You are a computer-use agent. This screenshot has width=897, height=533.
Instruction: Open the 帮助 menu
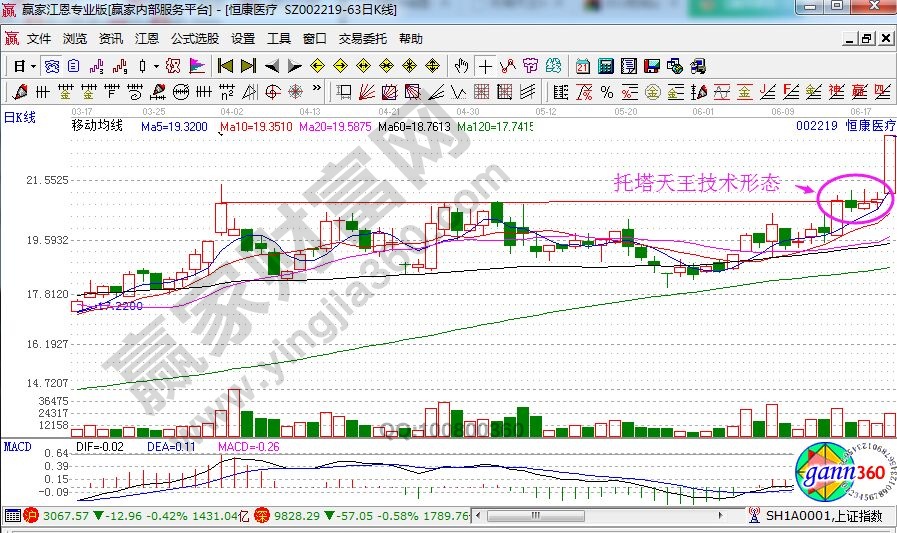(x=411, y=38)
